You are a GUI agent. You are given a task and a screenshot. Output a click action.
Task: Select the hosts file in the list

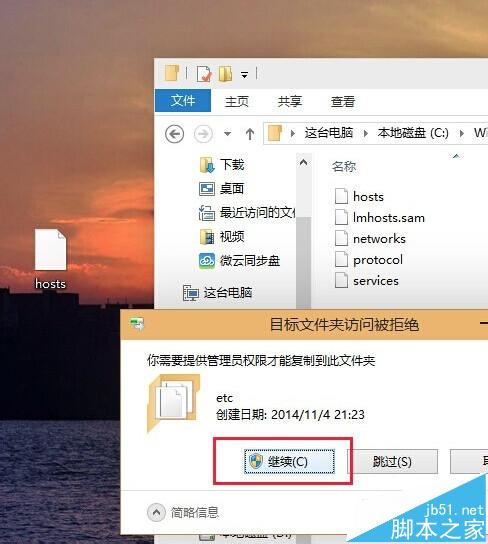click(x=359, y=196)
